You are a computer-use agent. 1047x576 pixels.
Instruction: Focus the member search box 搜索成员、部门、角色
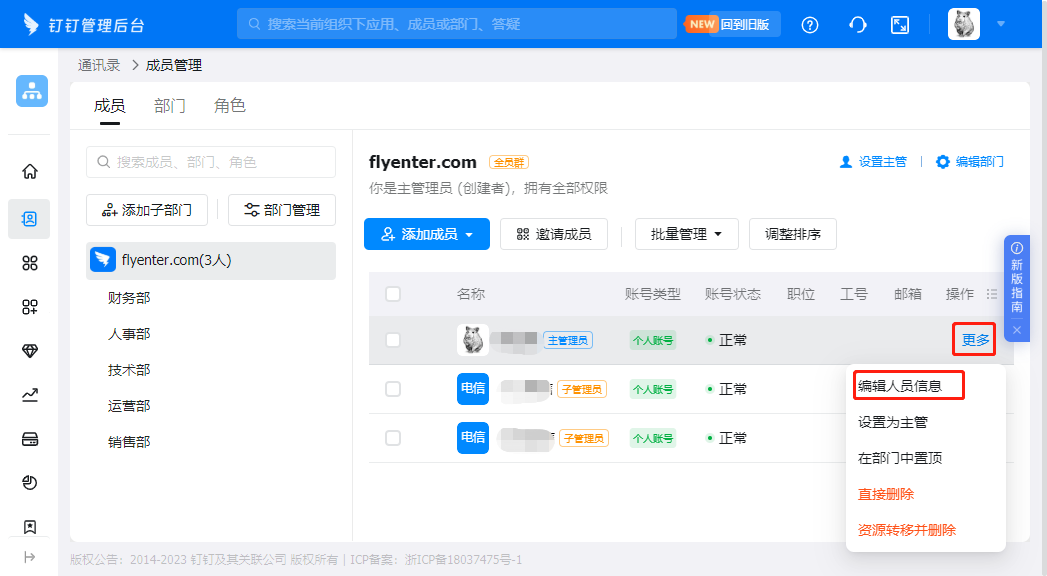(x=211, y=162)
